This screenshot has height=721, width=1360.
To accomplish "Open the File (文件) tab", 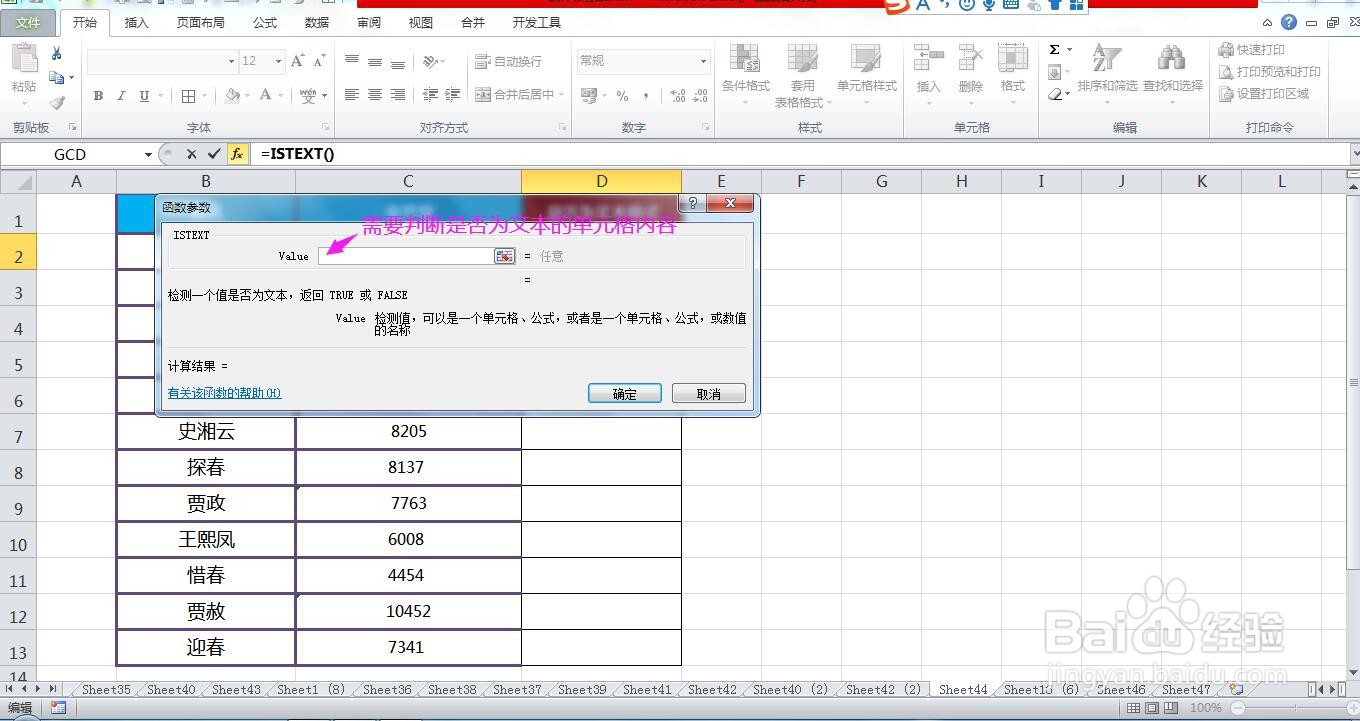I will tap(28, 22).
